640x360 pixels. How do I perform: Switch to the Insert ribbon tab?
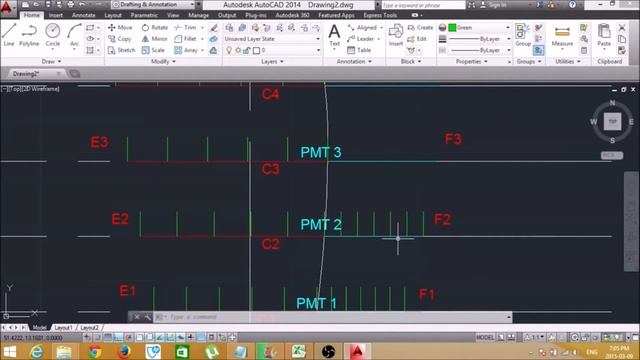56,15
